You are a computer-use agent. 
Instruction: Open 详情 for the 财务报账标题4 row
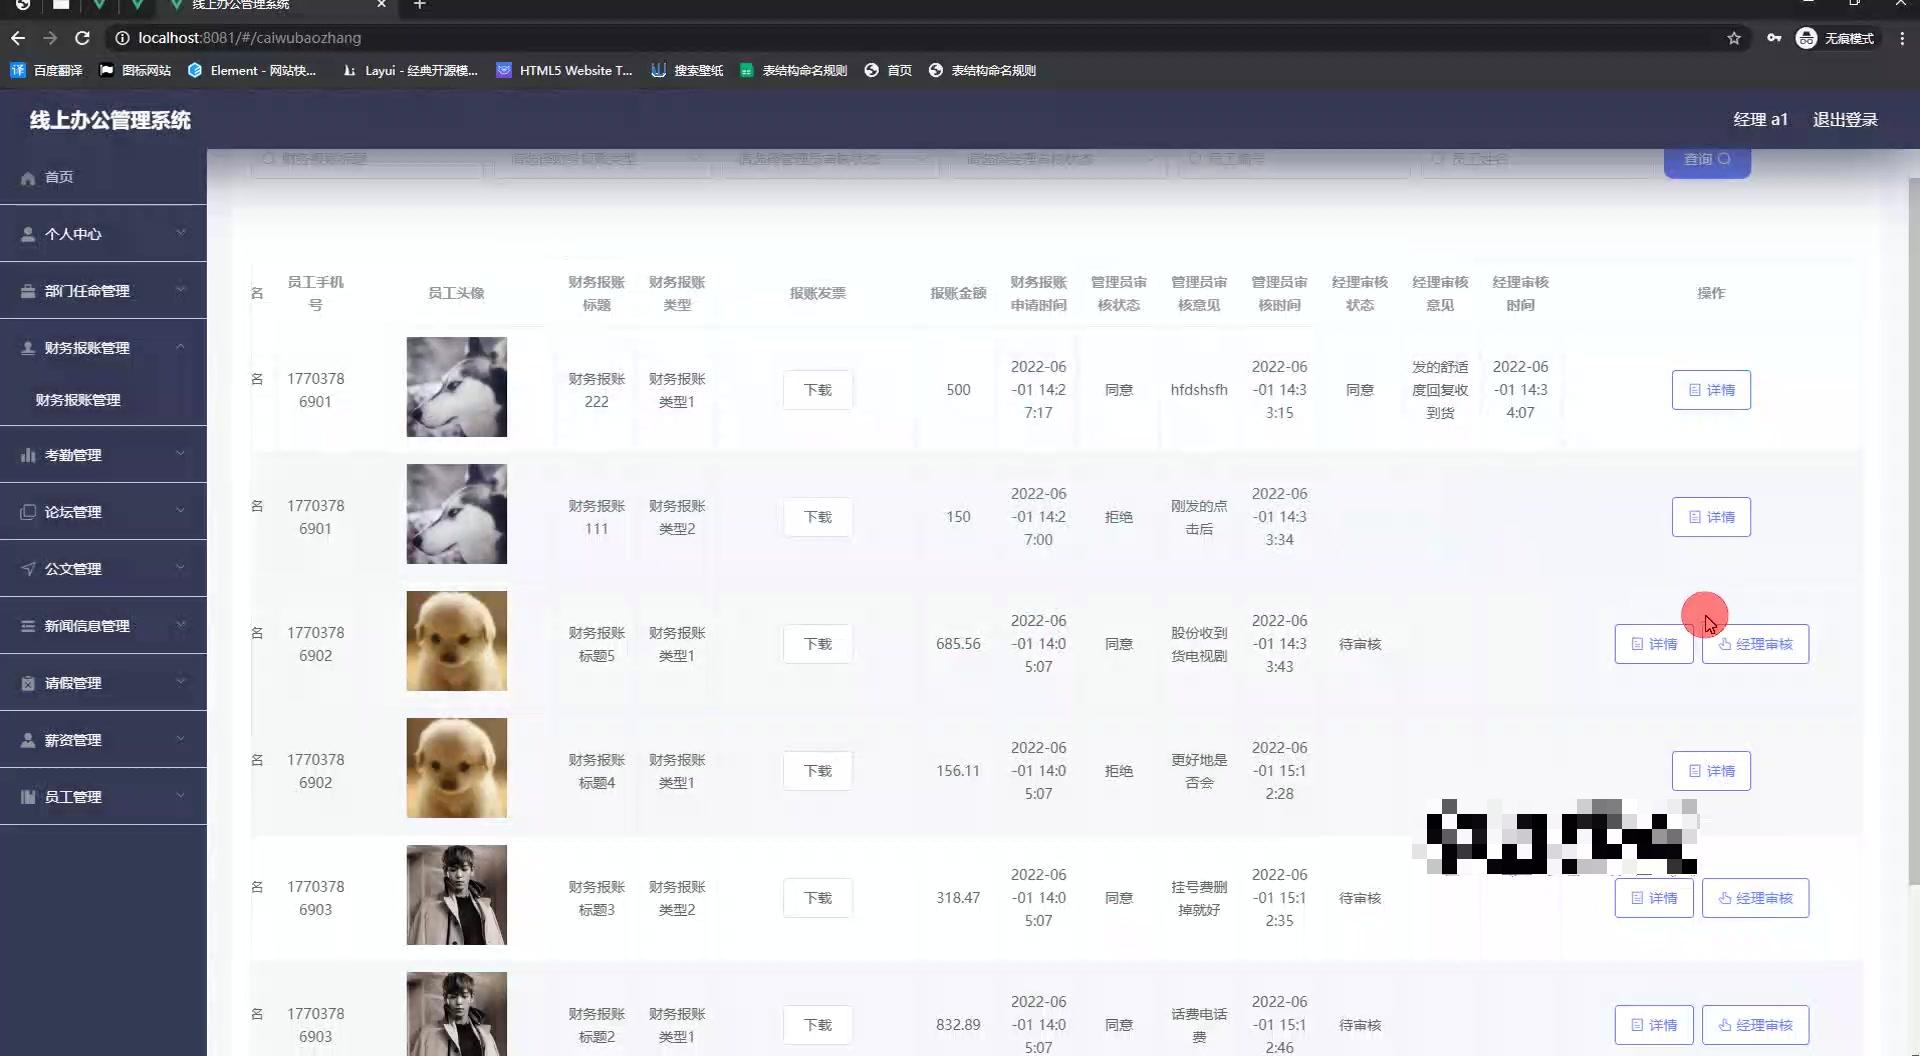pyautogui.click(x=1711, y=771)
